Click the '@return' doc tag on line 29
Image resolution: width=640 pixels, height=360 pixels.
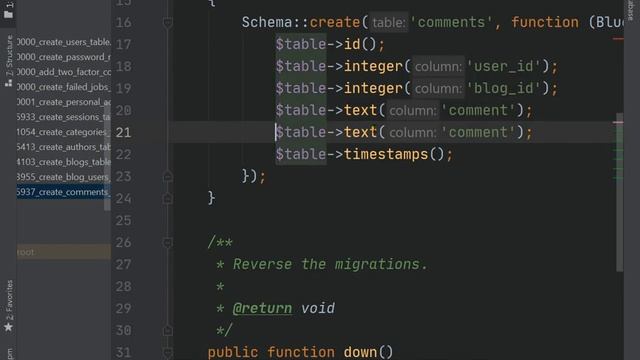pyautogui.click(x=262, y=308)
